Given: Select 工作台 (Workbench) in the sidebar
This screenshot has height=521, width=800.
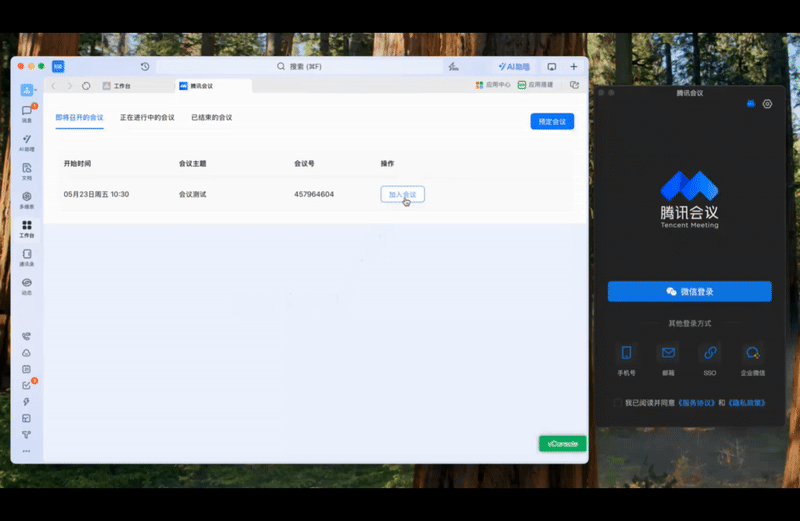Looking at the screenshot, I should point(27,229).
